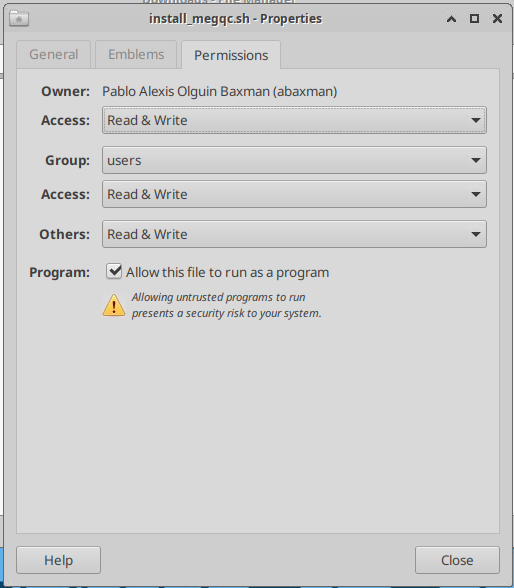Close the dialog using title bar X
The width and height of the screenshot is (514, 588).
coord(497,18)
